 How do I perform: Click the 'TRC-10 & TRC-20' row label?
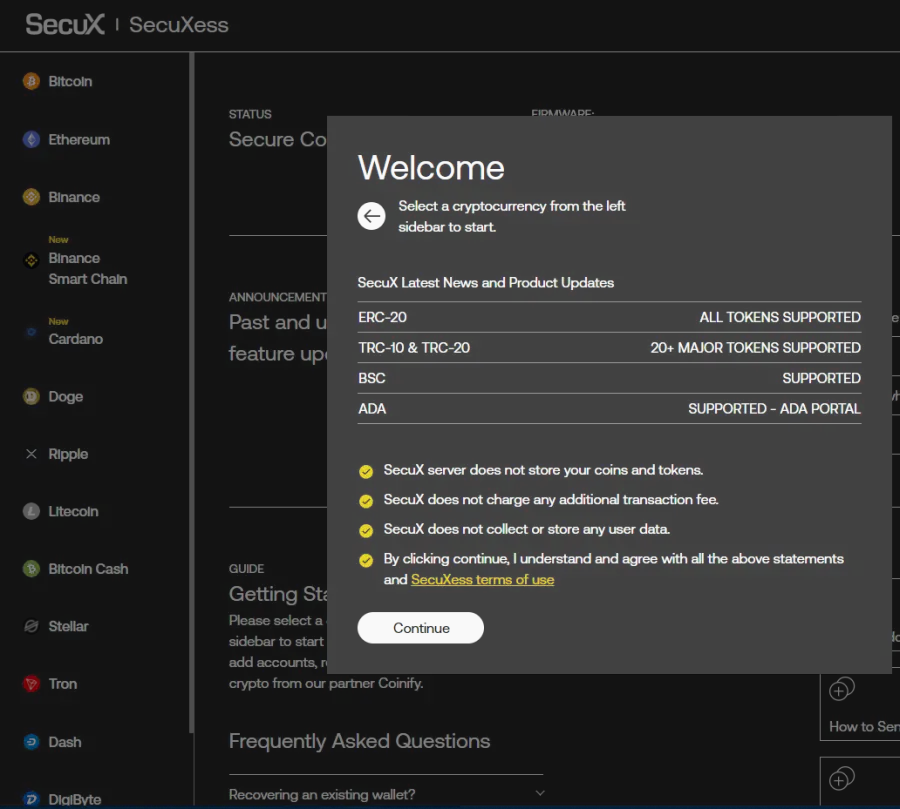coord(414,347)
